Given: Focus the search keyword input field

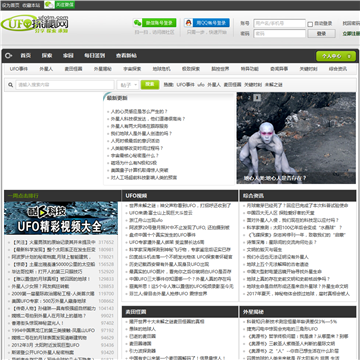Looking at the screenshot, I should [x=65, y=85].
